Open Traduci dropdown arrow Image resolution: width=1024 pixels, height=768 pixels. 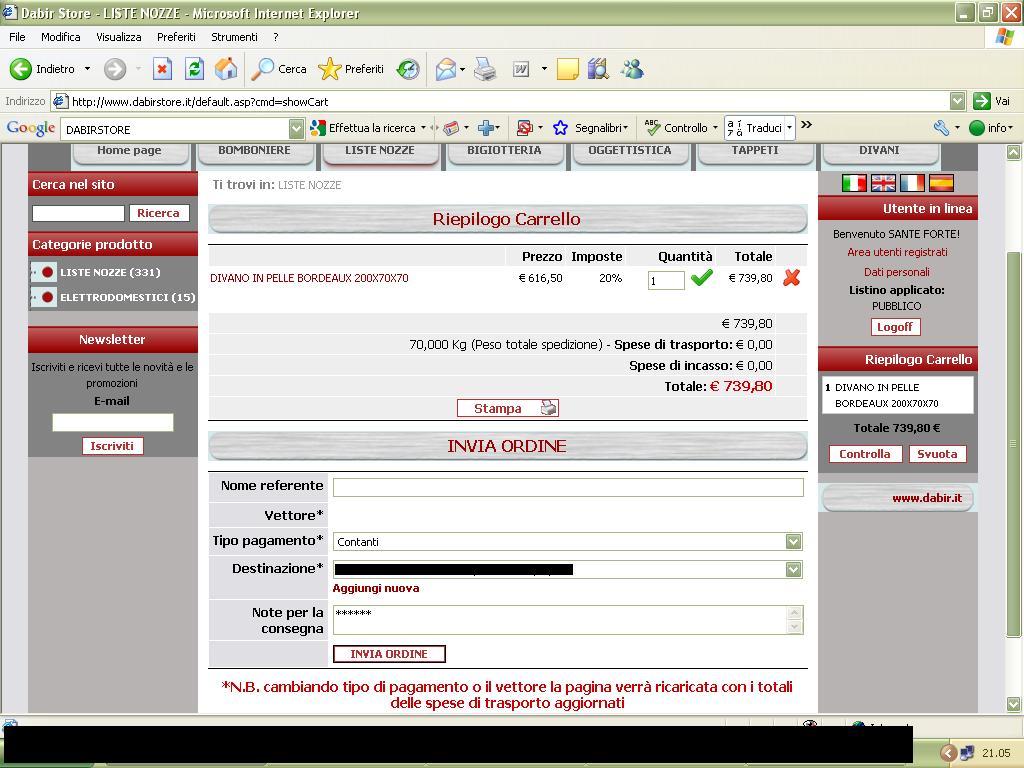coord(790,128)
